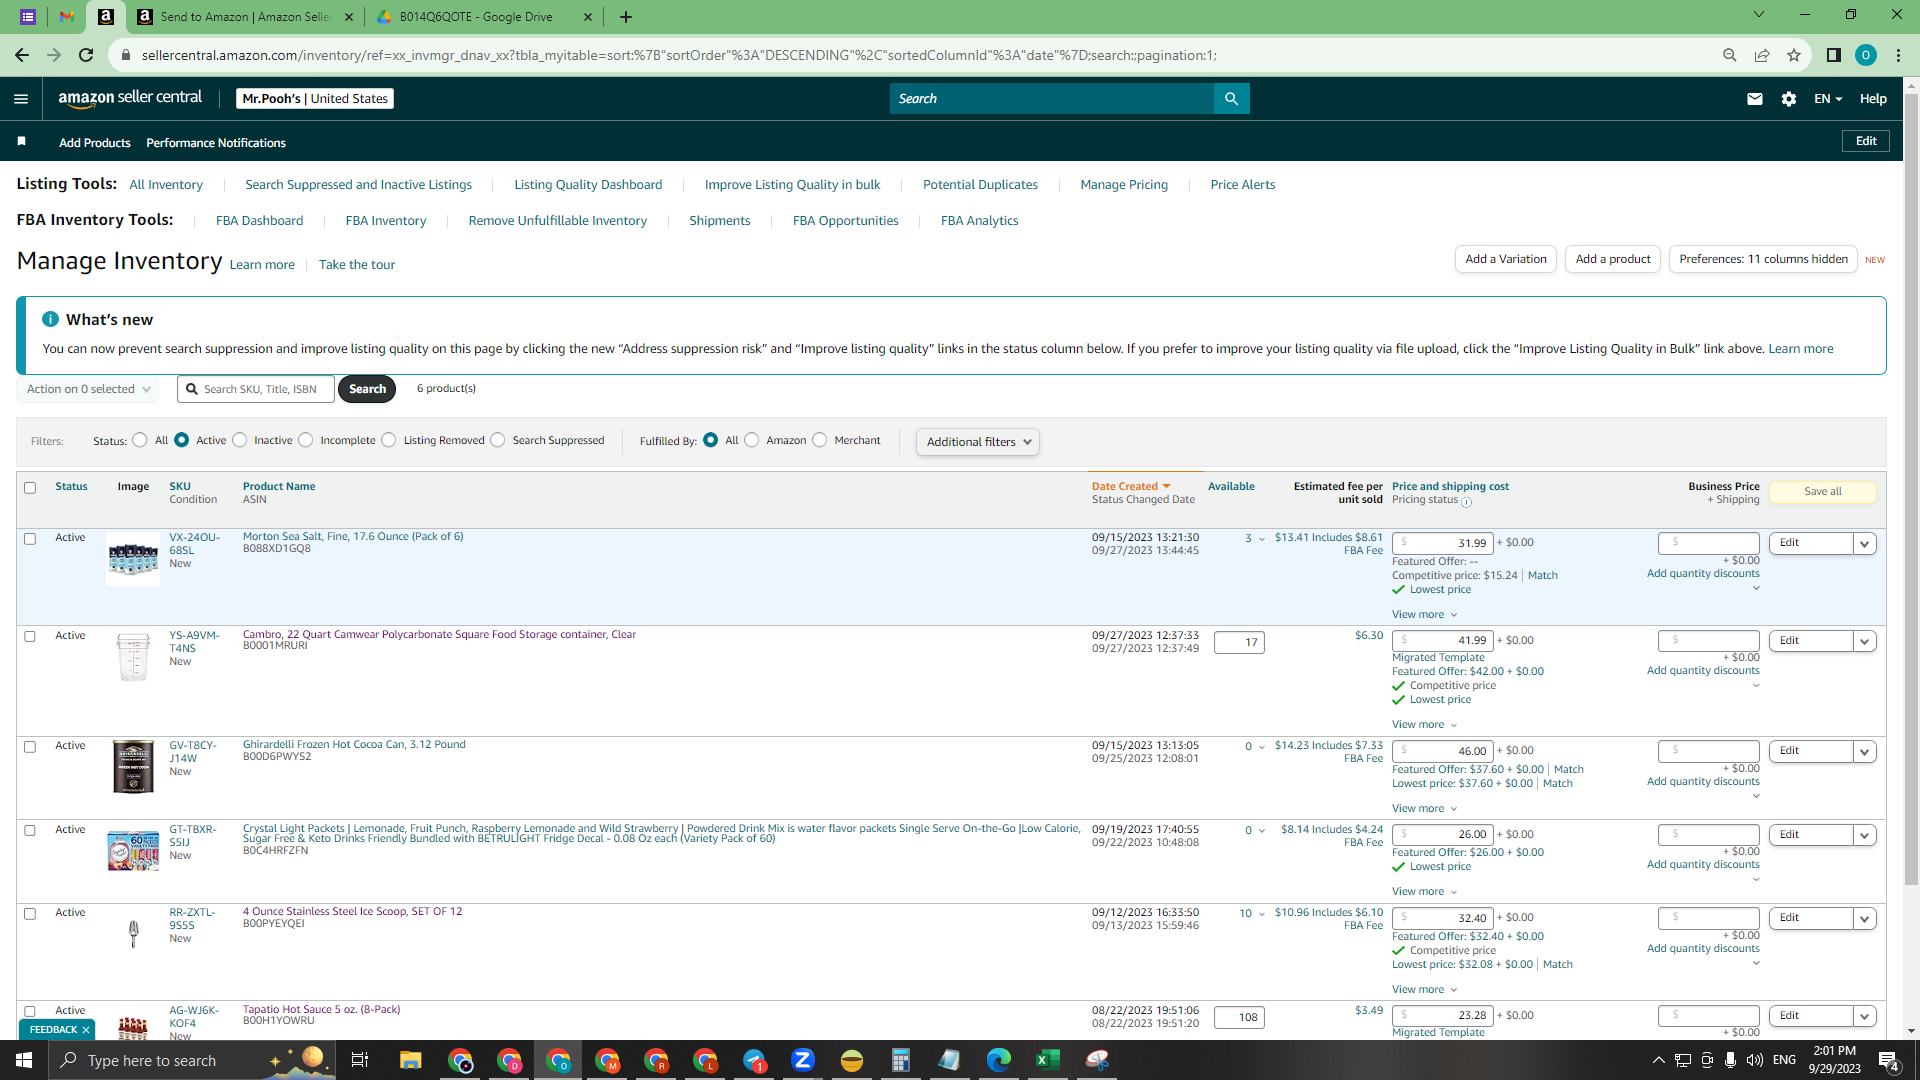
Task: Open a new browser tab
Action: tap(626, 17)
